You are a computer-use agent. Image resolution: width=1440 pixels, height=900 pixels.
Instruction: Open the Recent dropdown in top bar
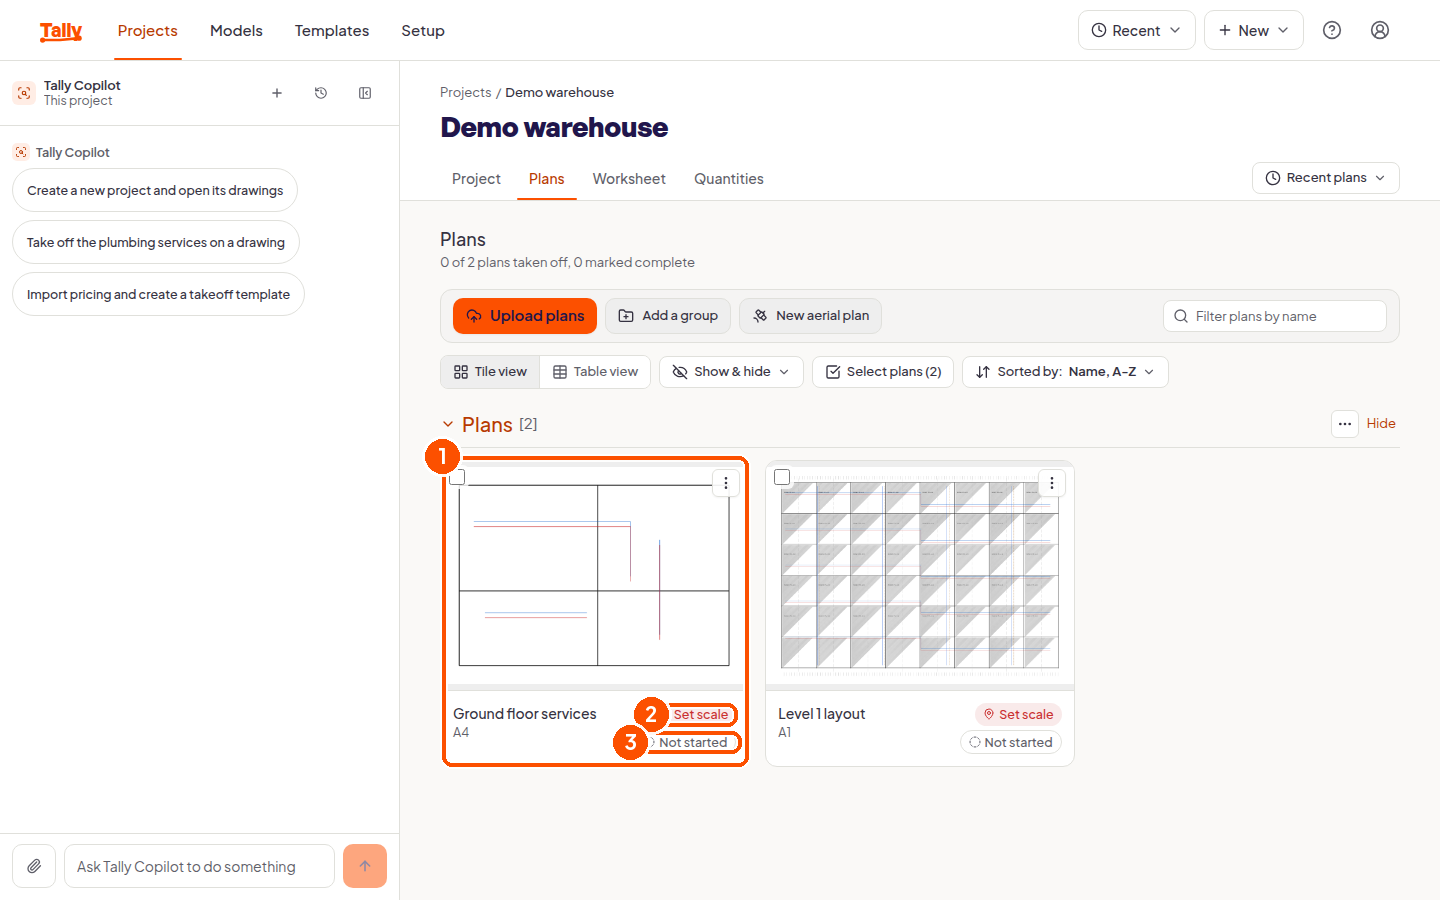(1137, 30)
